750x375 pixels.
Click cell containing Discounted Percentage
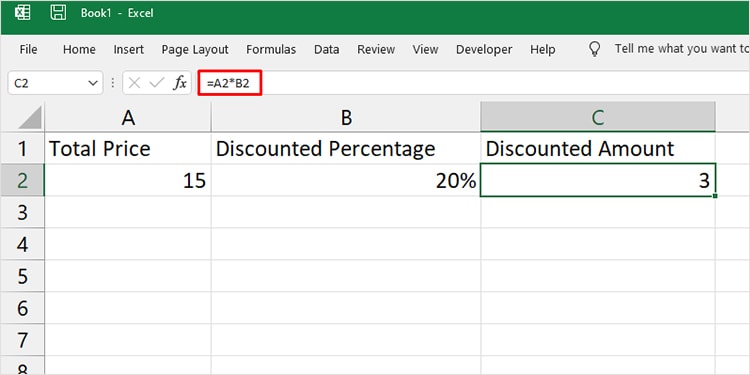346,149
